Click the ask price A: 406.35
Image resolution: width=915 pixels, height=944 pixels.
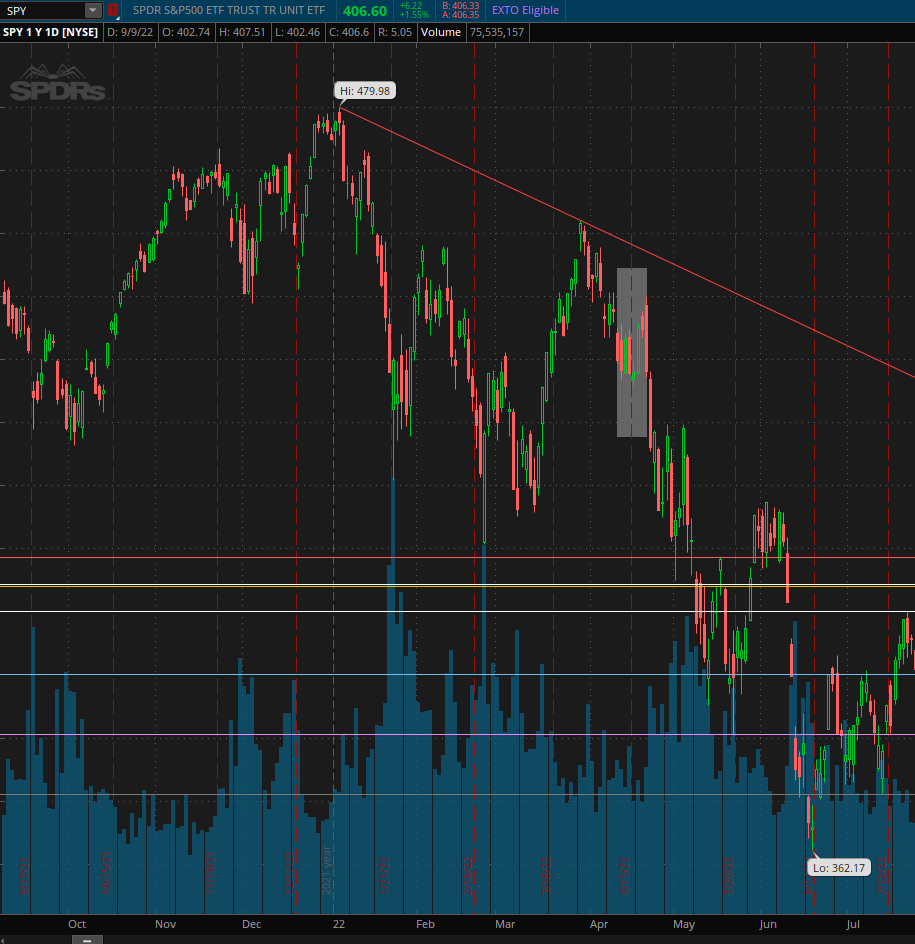coord(461,14)
